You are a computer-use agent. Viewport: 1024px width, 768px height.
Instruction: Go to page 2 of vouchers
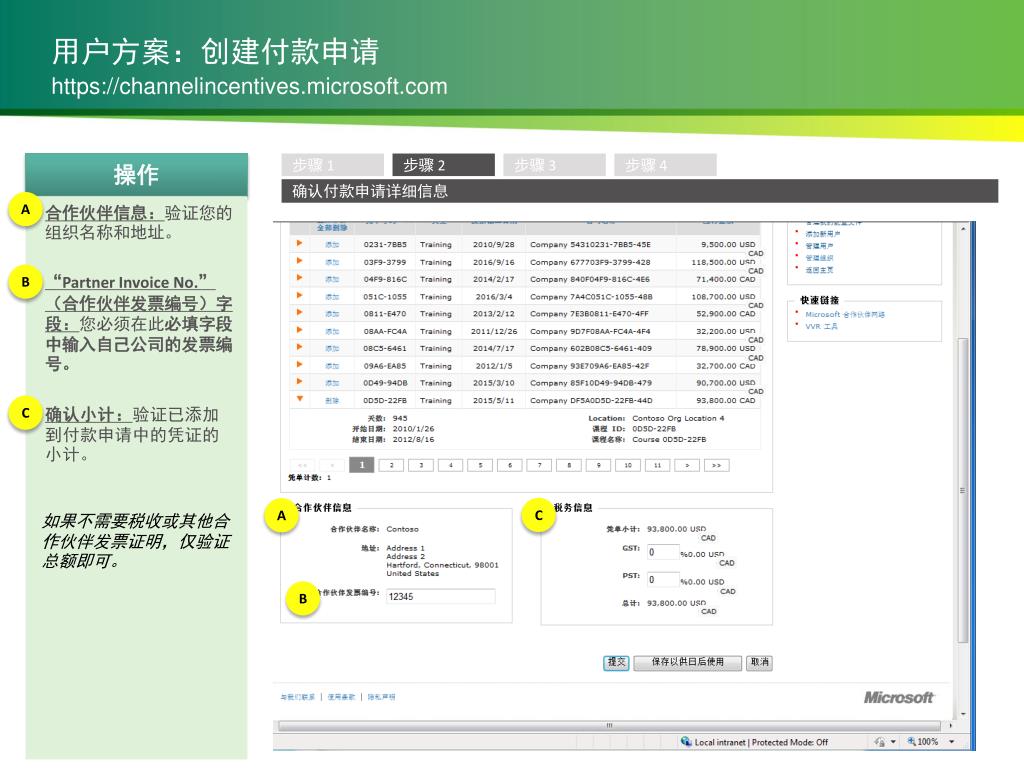point(391,465)
